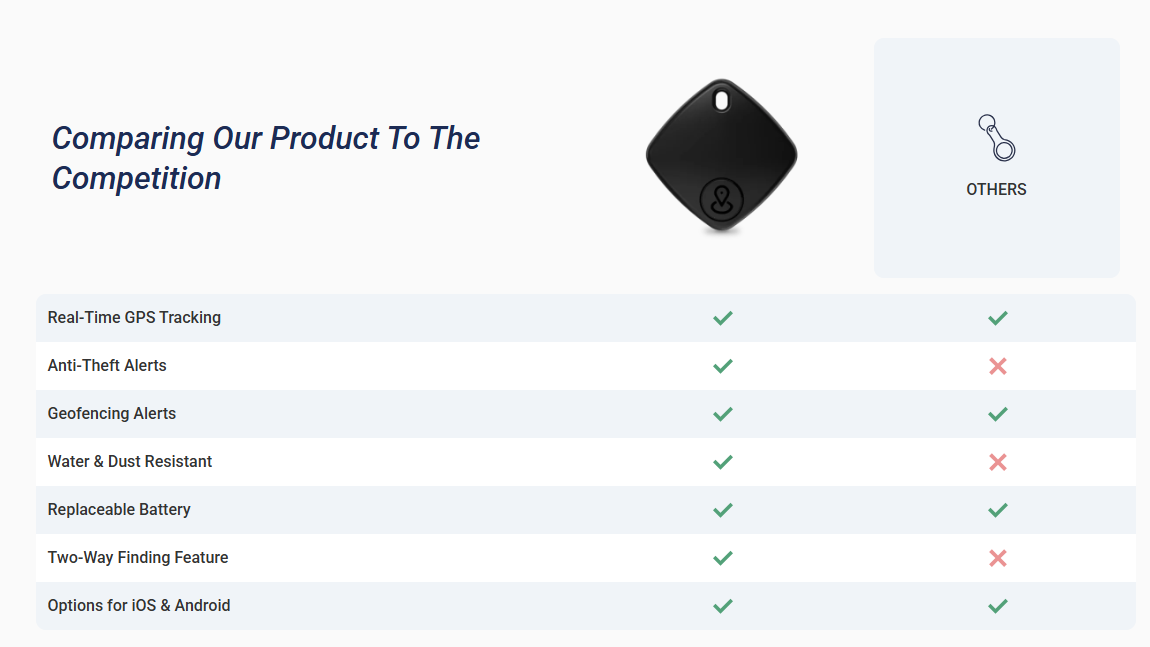
Task: Click our product's Real-Time GPS Tracking checkmark
Action: pyautogui.click(x=723, y=318)
